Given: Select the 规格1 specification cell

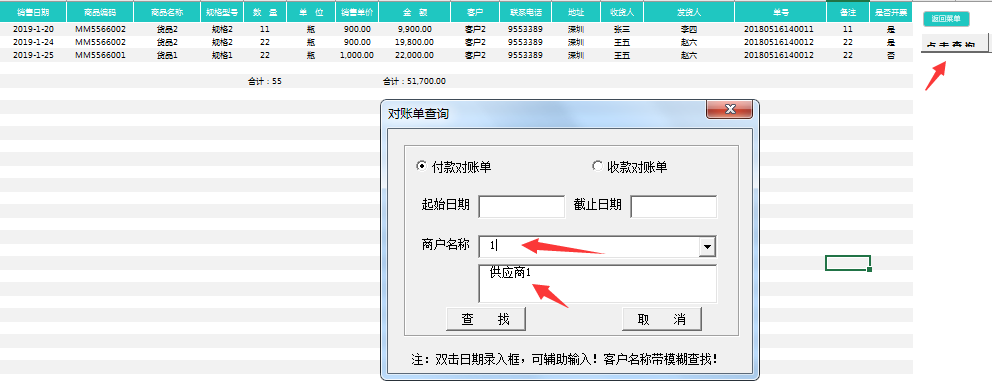Looking at the screenshot, I should [222, 55].
